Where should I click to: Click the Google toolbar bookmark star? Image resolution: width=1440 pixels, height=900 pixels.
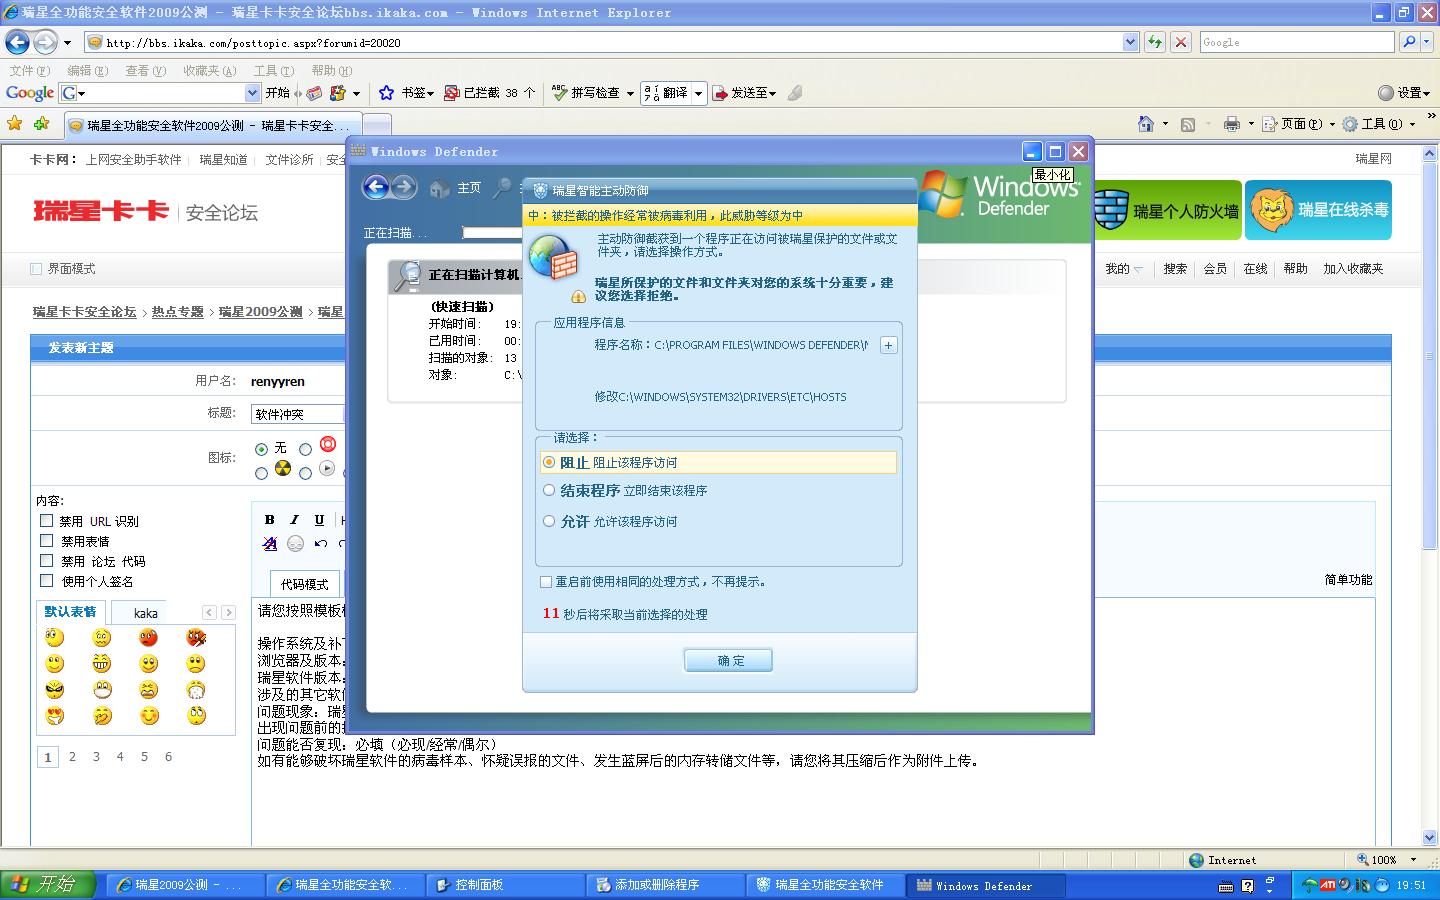tap(387, 93)
